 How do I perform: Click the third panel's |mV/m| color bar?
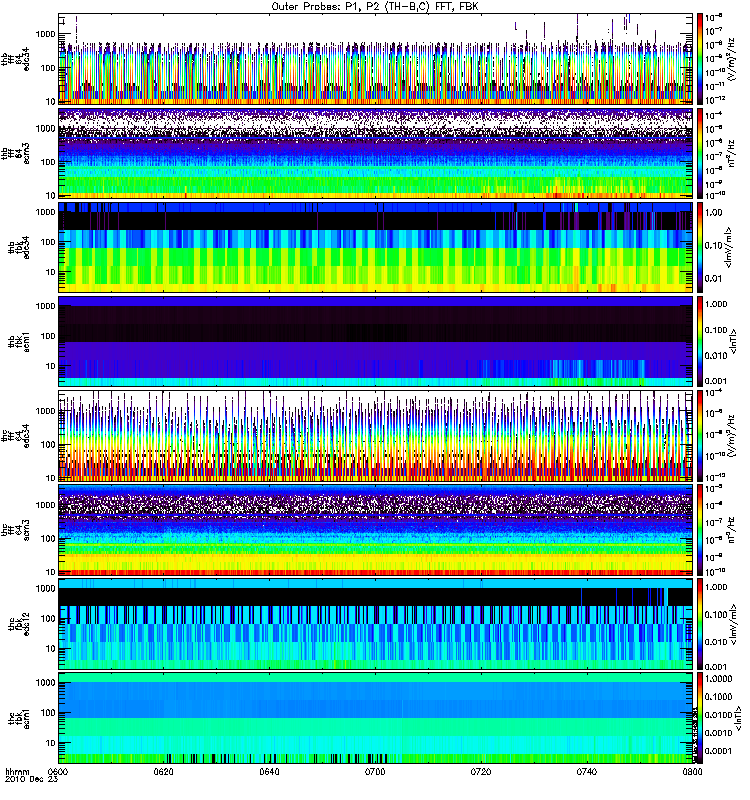click(x=700, y=247)
